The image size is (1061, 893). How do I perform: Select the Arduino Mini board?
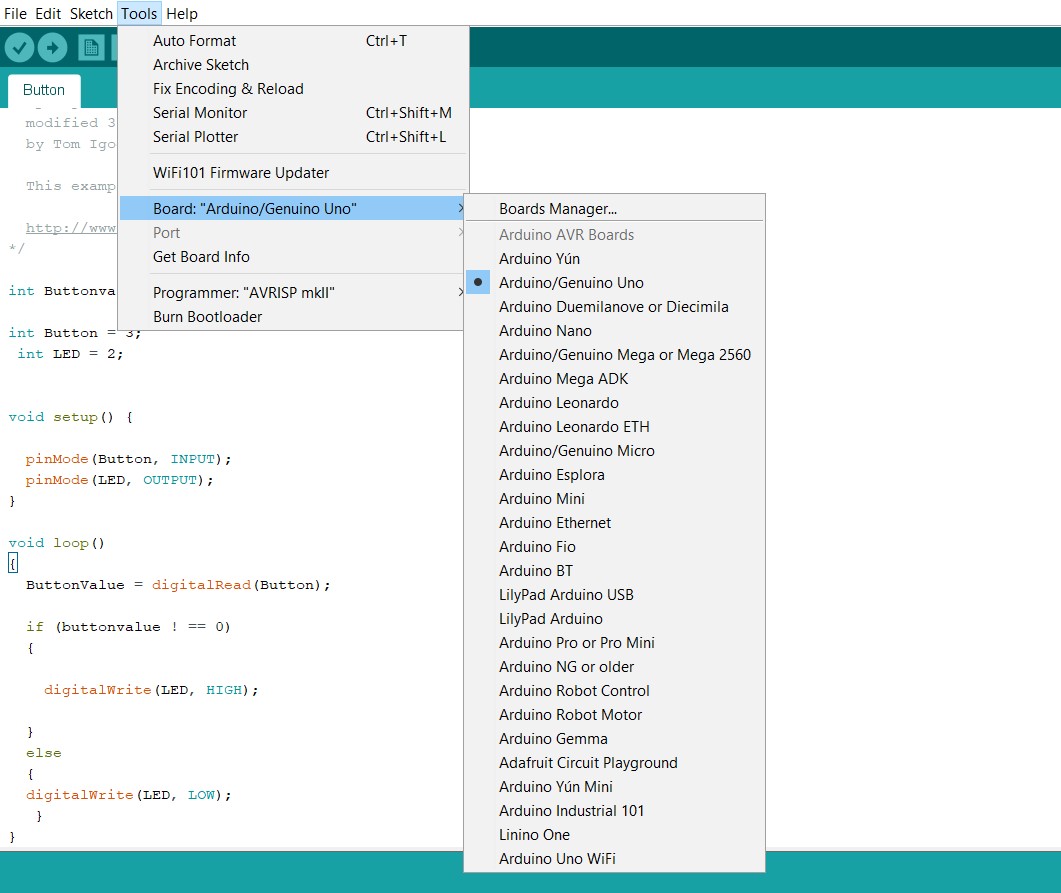(614, 499)
